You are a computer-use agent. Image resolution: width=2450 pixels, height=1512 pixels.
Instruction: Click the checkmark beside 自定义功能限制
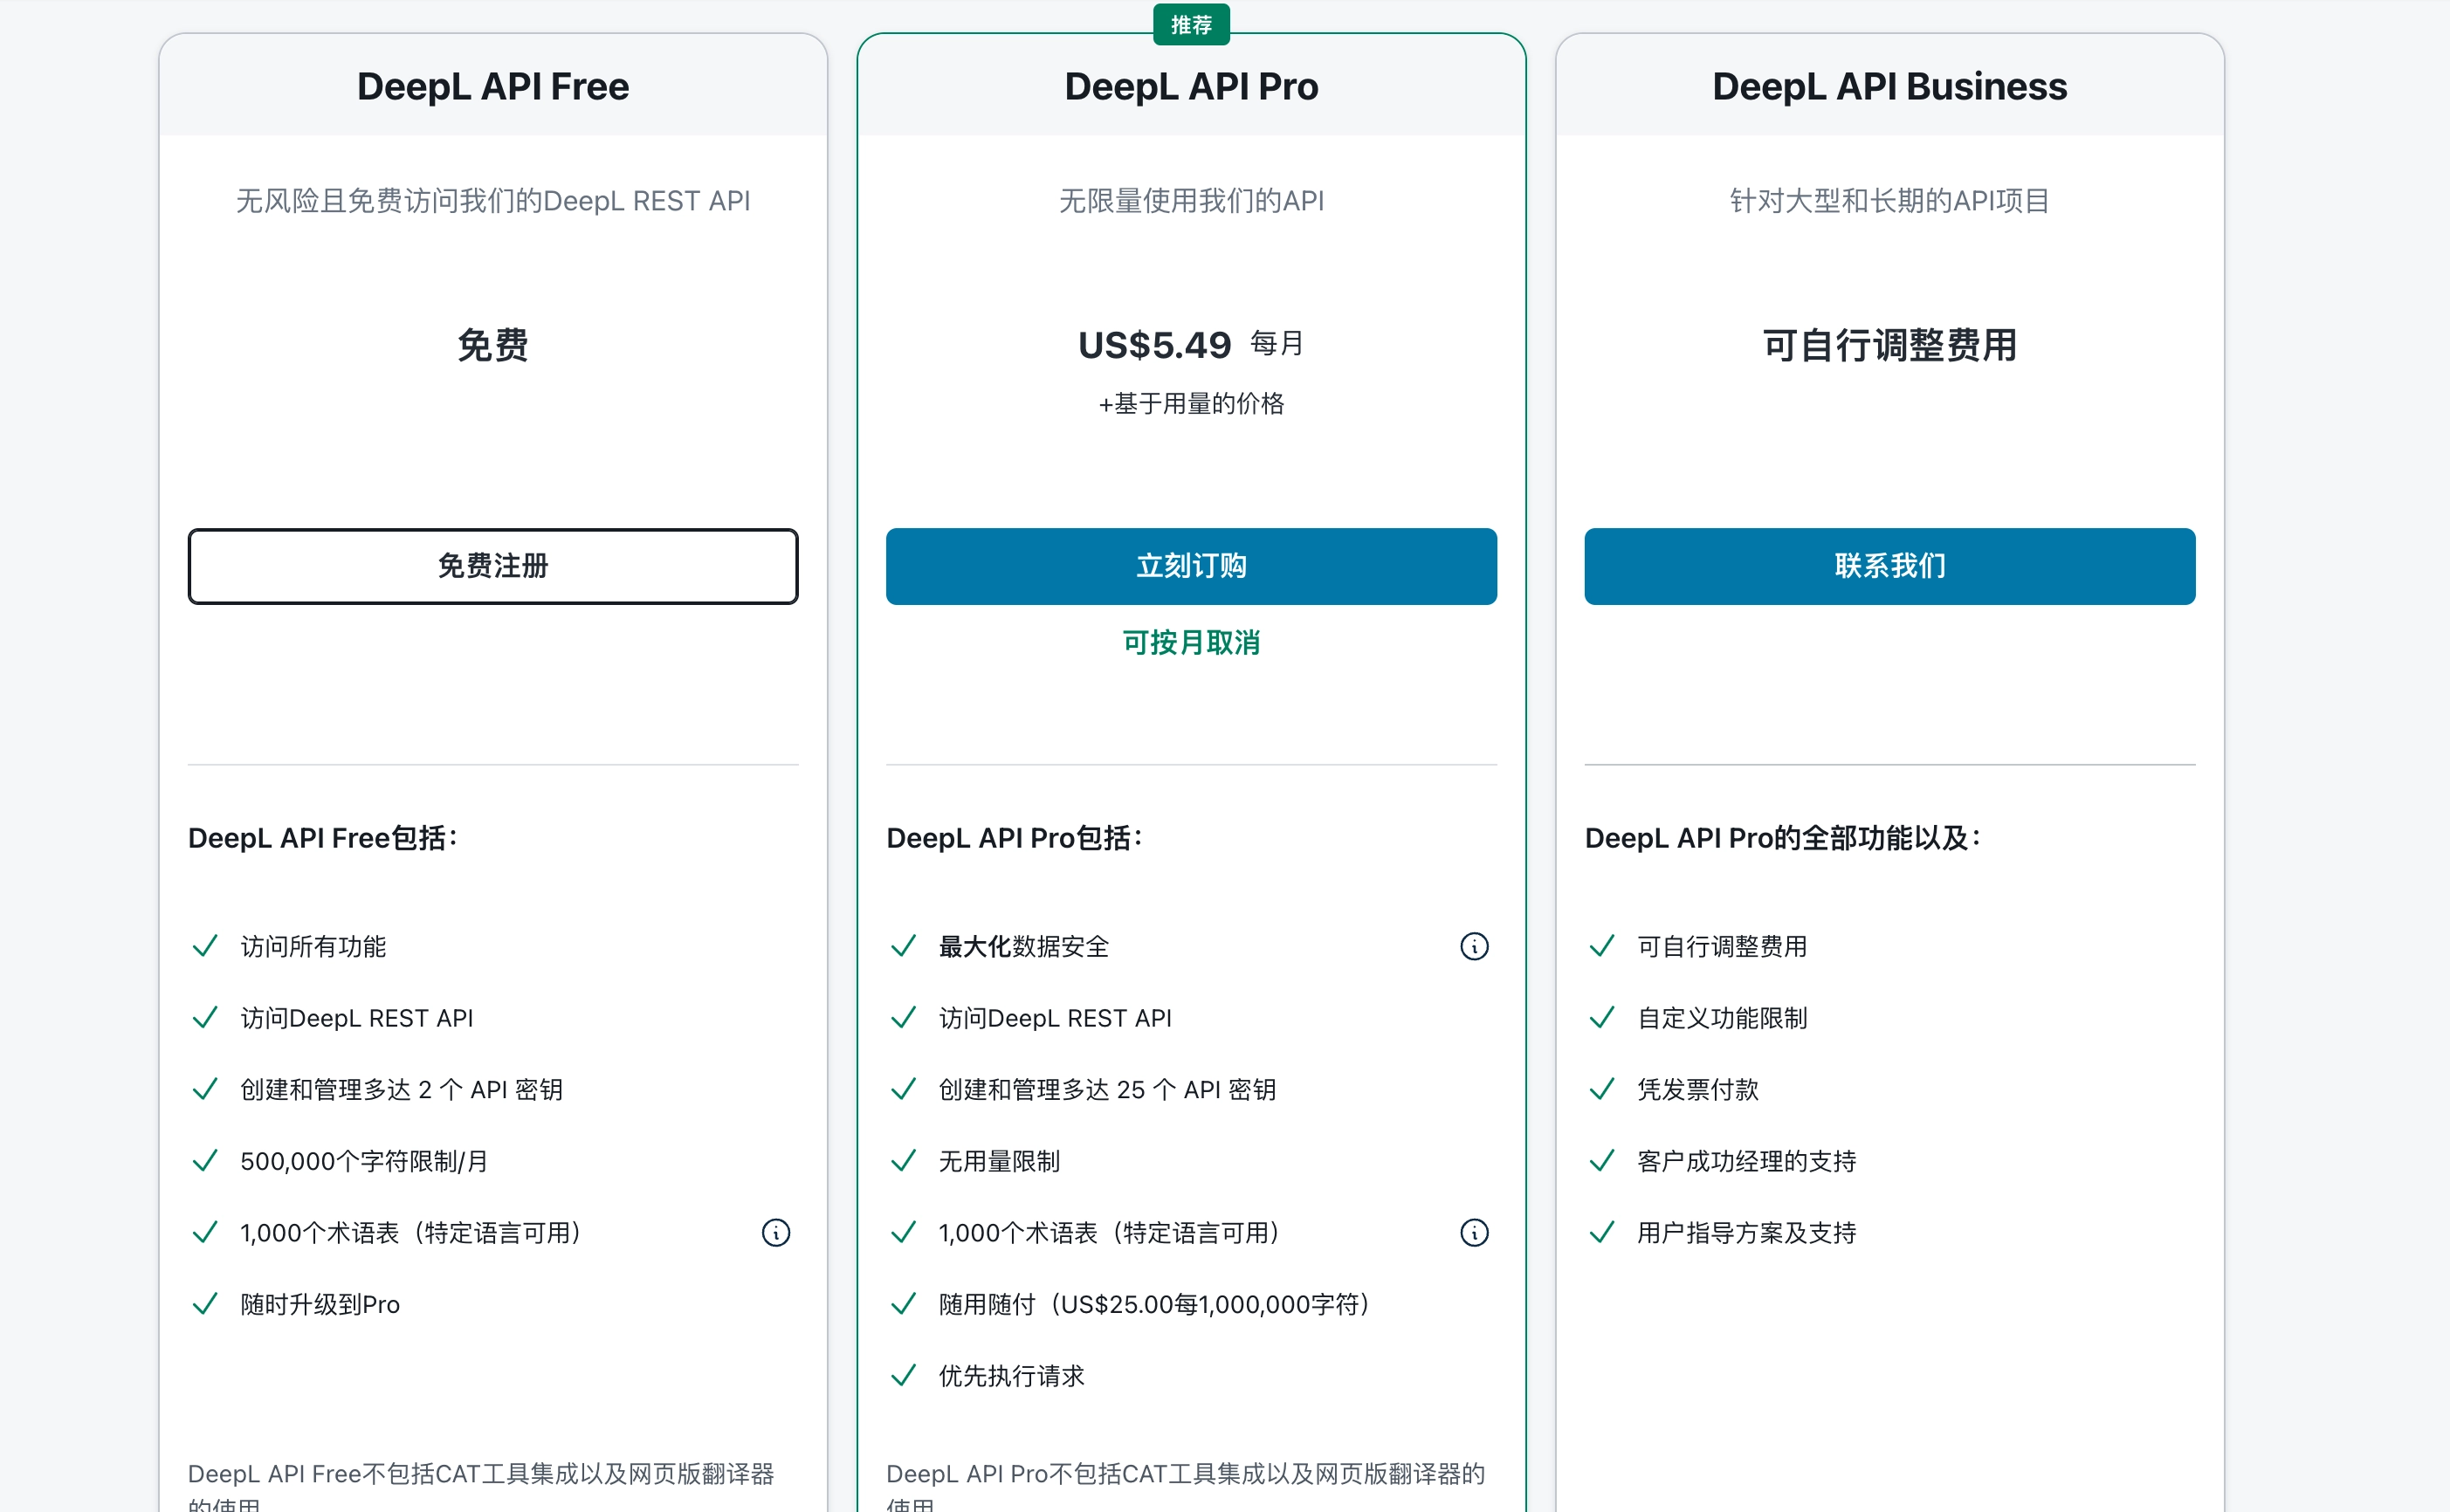pyautogui.click(x=1603, y=1018)
